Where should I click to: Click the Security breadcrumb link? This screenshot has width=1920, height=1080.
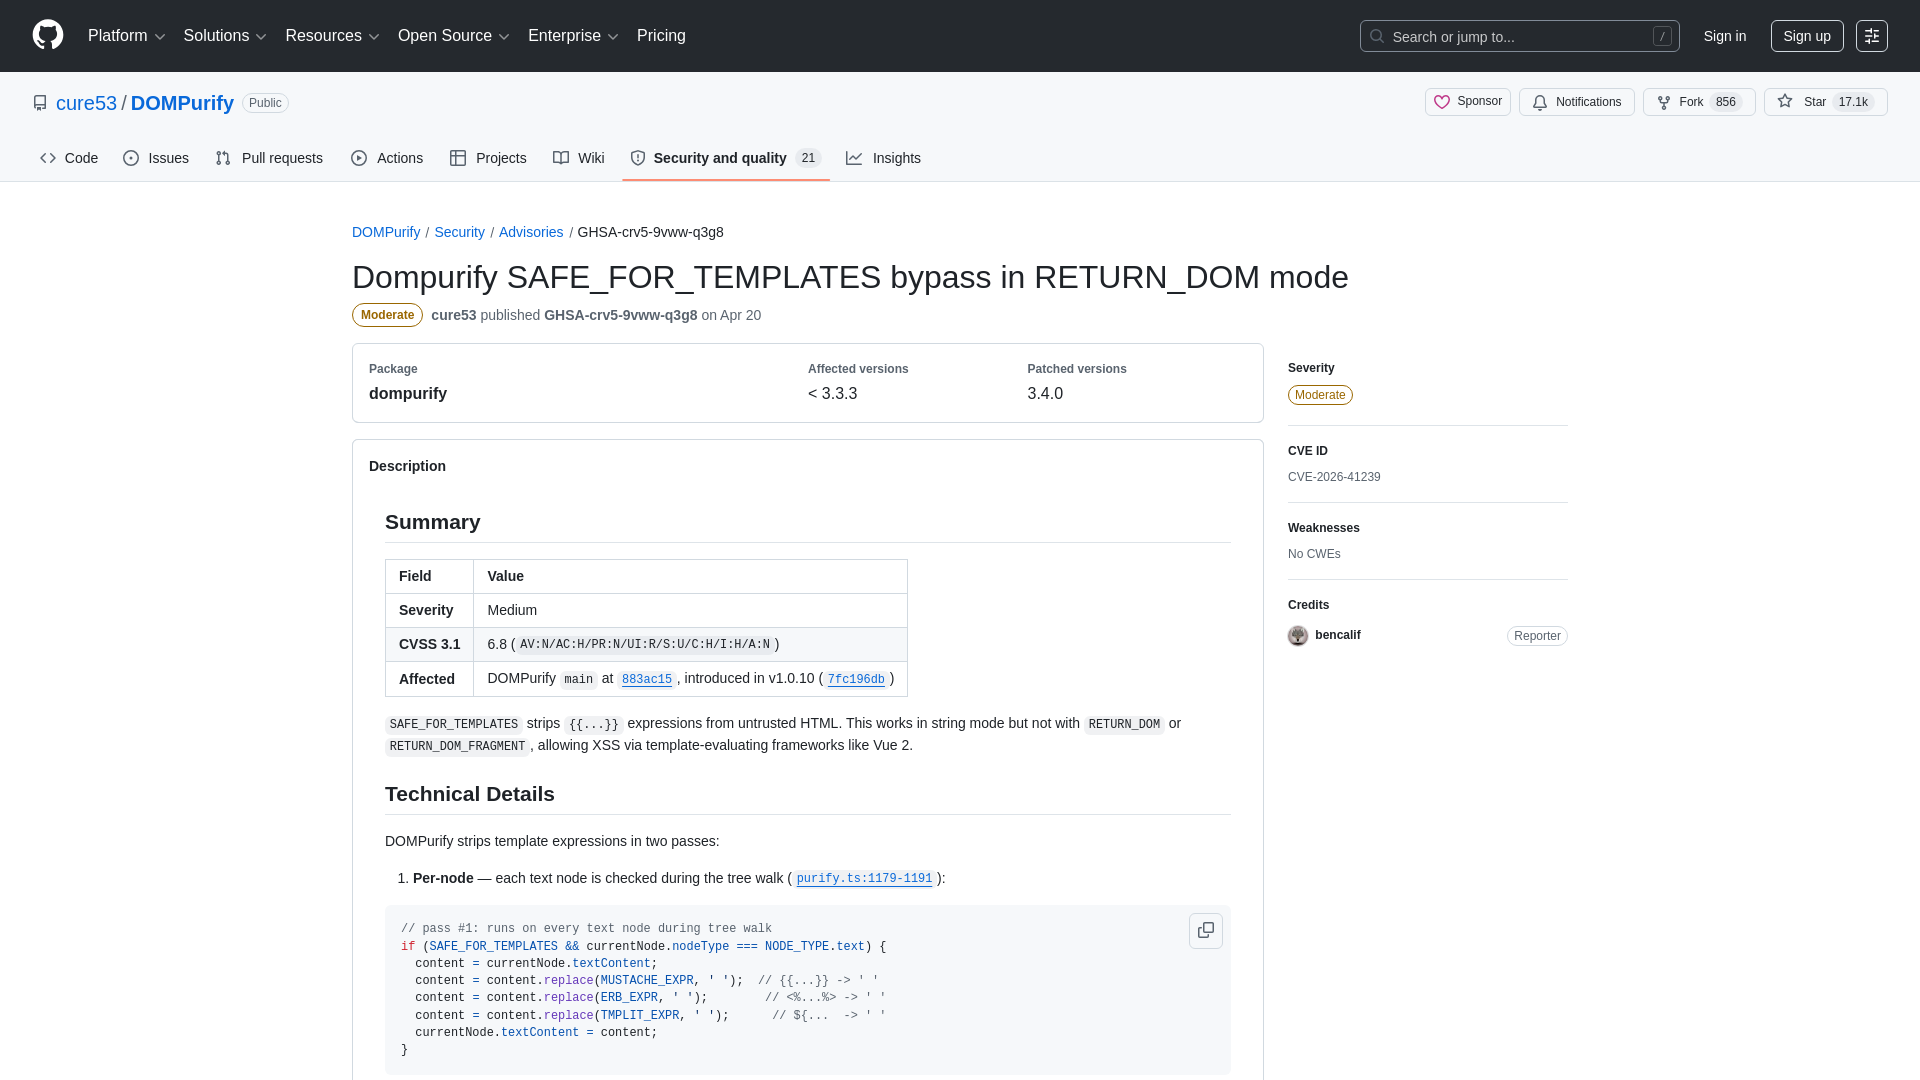[459, 232]
